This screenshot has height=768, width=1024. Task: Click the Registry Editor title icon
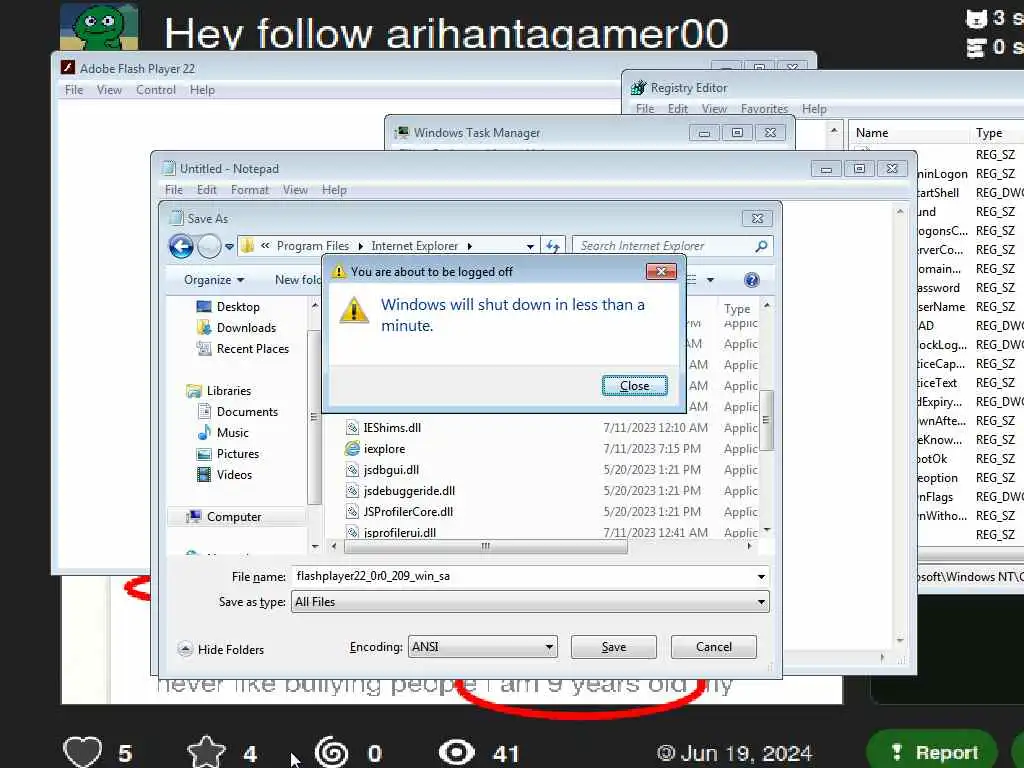(x=638, y=88)
